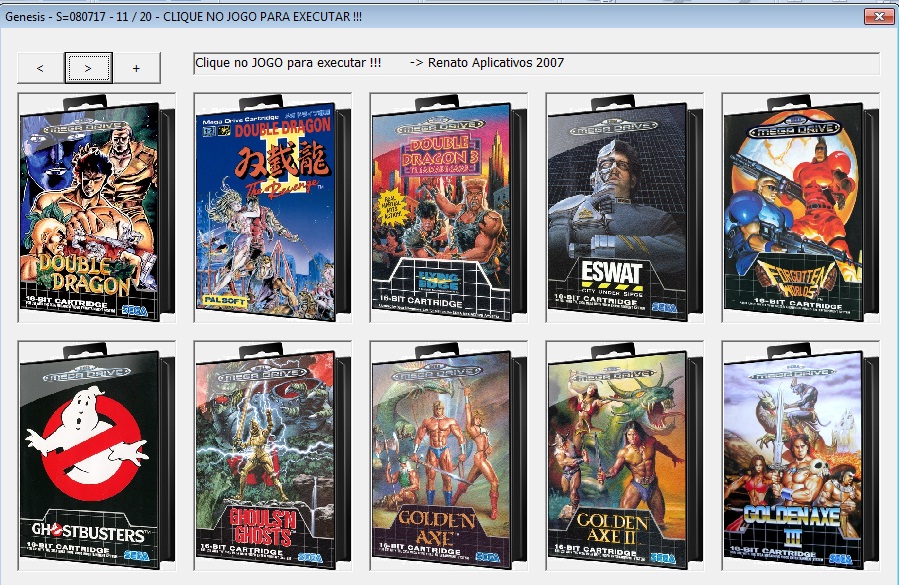The image size is (899, 585).
Task: Close the Genesis window
Action: (x=879, y=17)
